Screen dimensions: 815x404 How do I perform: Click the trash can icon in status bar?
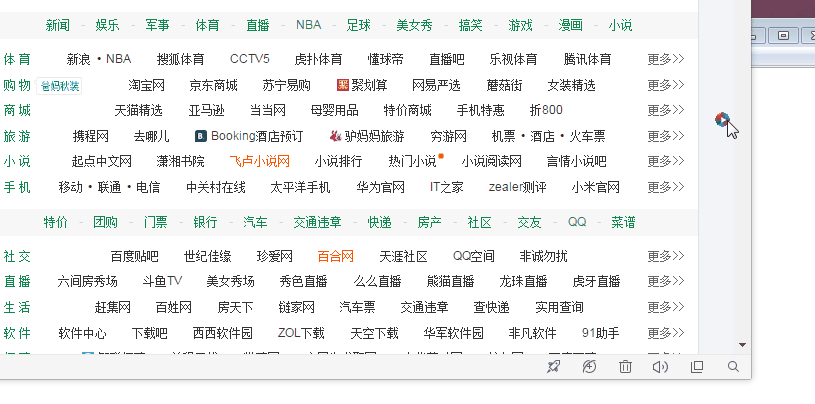[x=625, y=367]
